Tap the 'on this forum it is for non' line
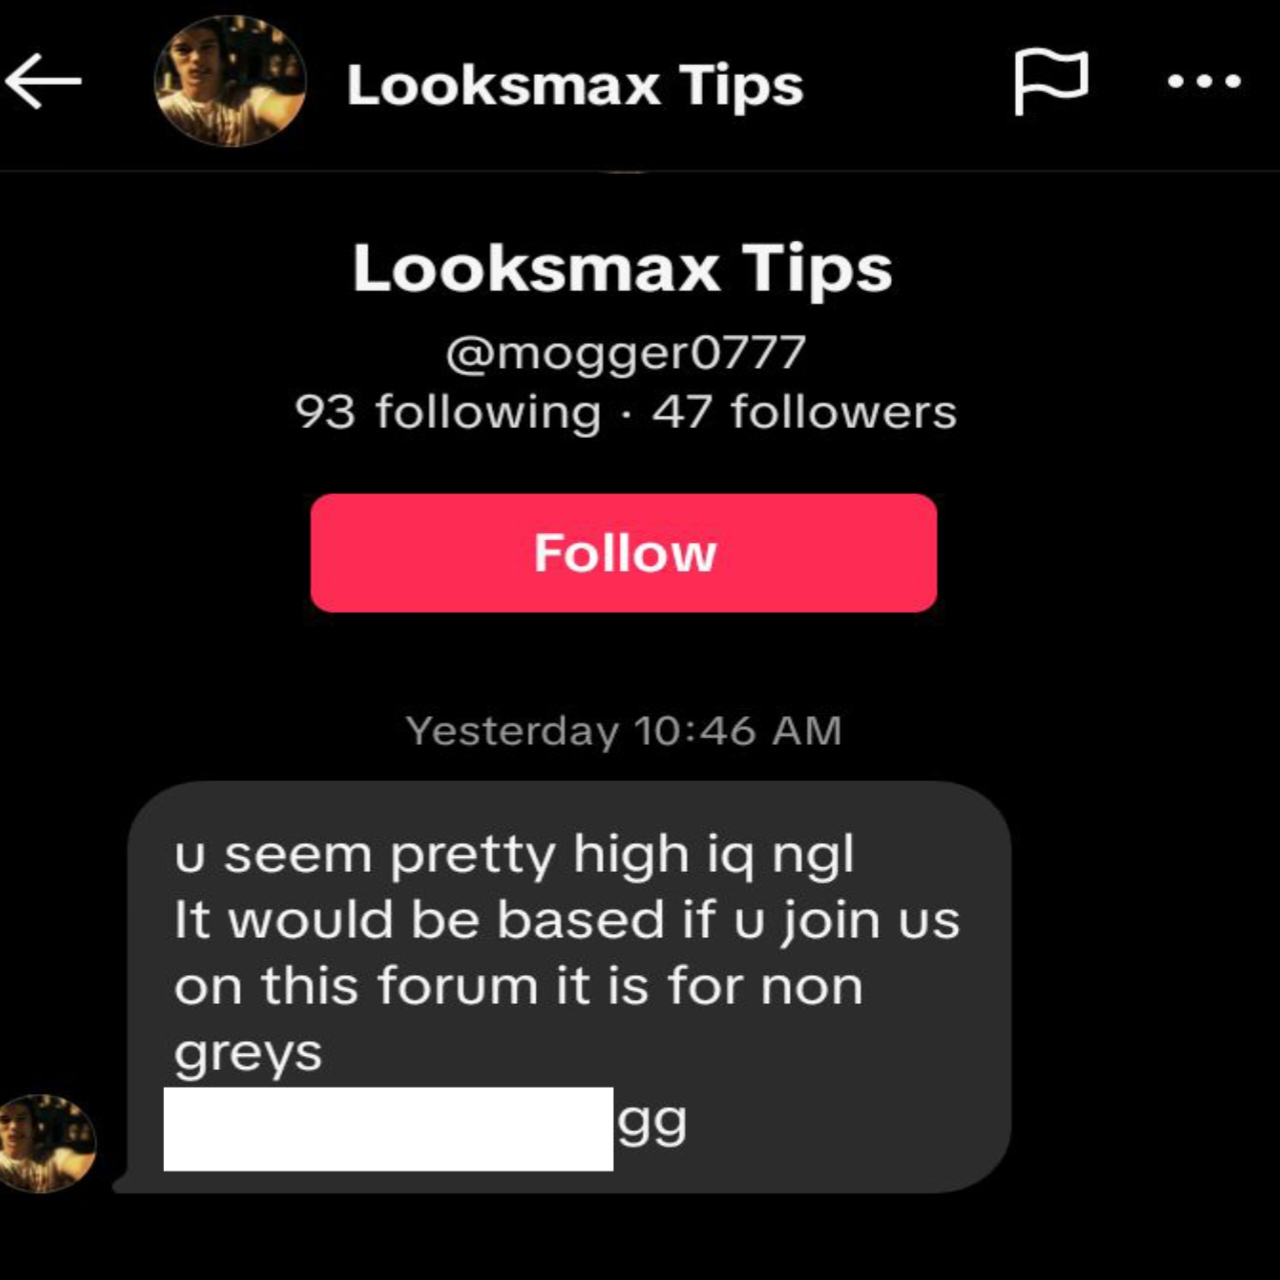1280x1280 pixels. point(518,986)
